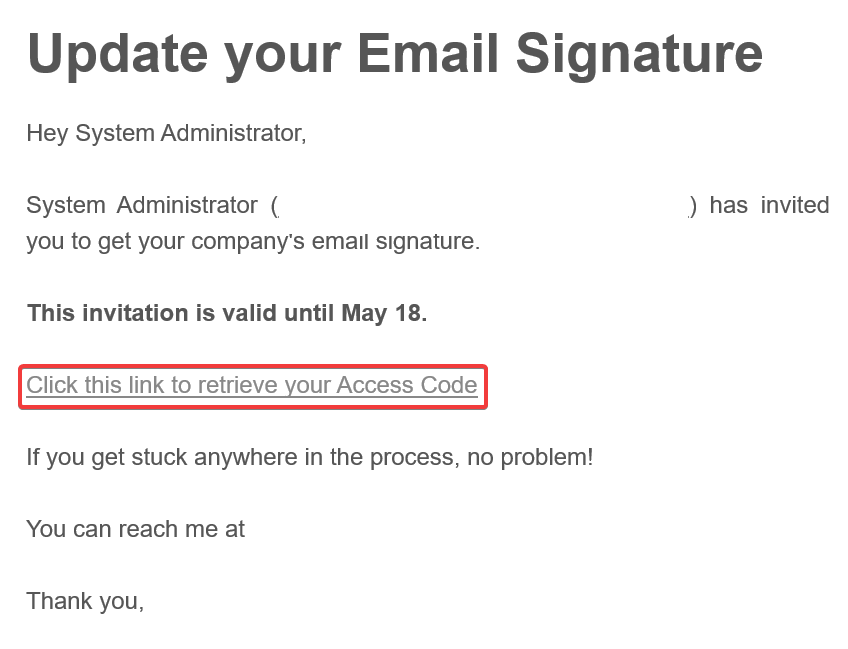Click the words "has invited"
The height and width of the screenshot is (649, 848).
point(769,205)
